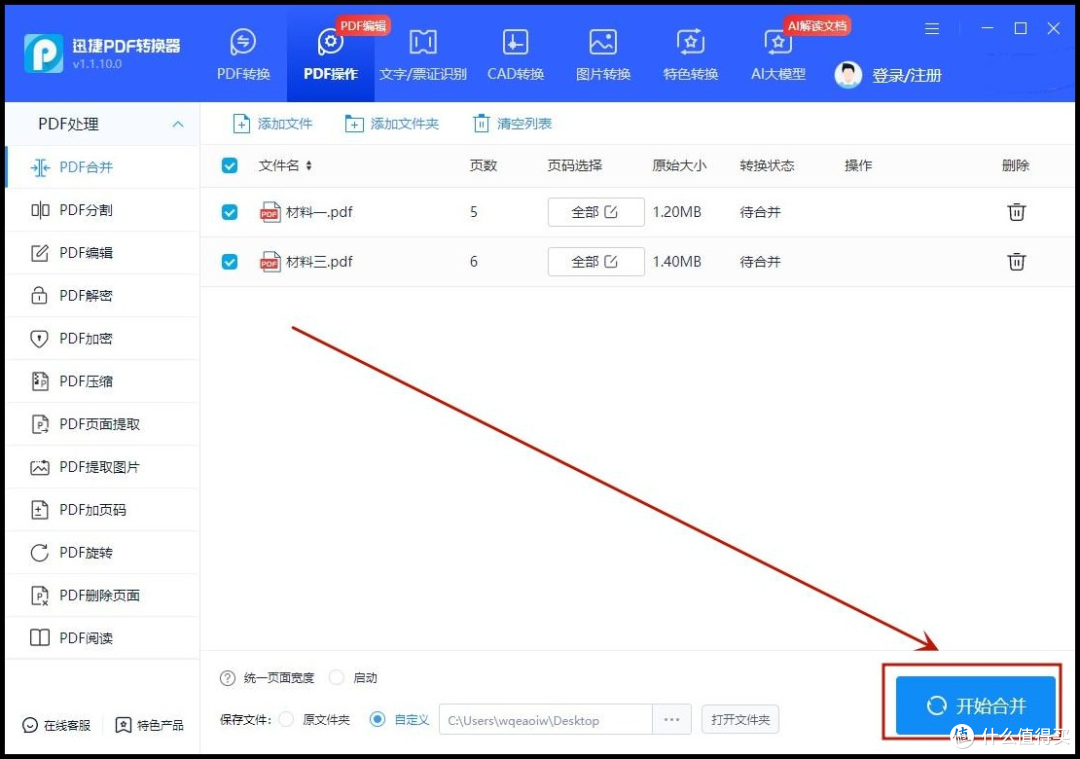Sort by 文件名 column arrow
Screen dimensions: 1080x759
tap(309, 165)
